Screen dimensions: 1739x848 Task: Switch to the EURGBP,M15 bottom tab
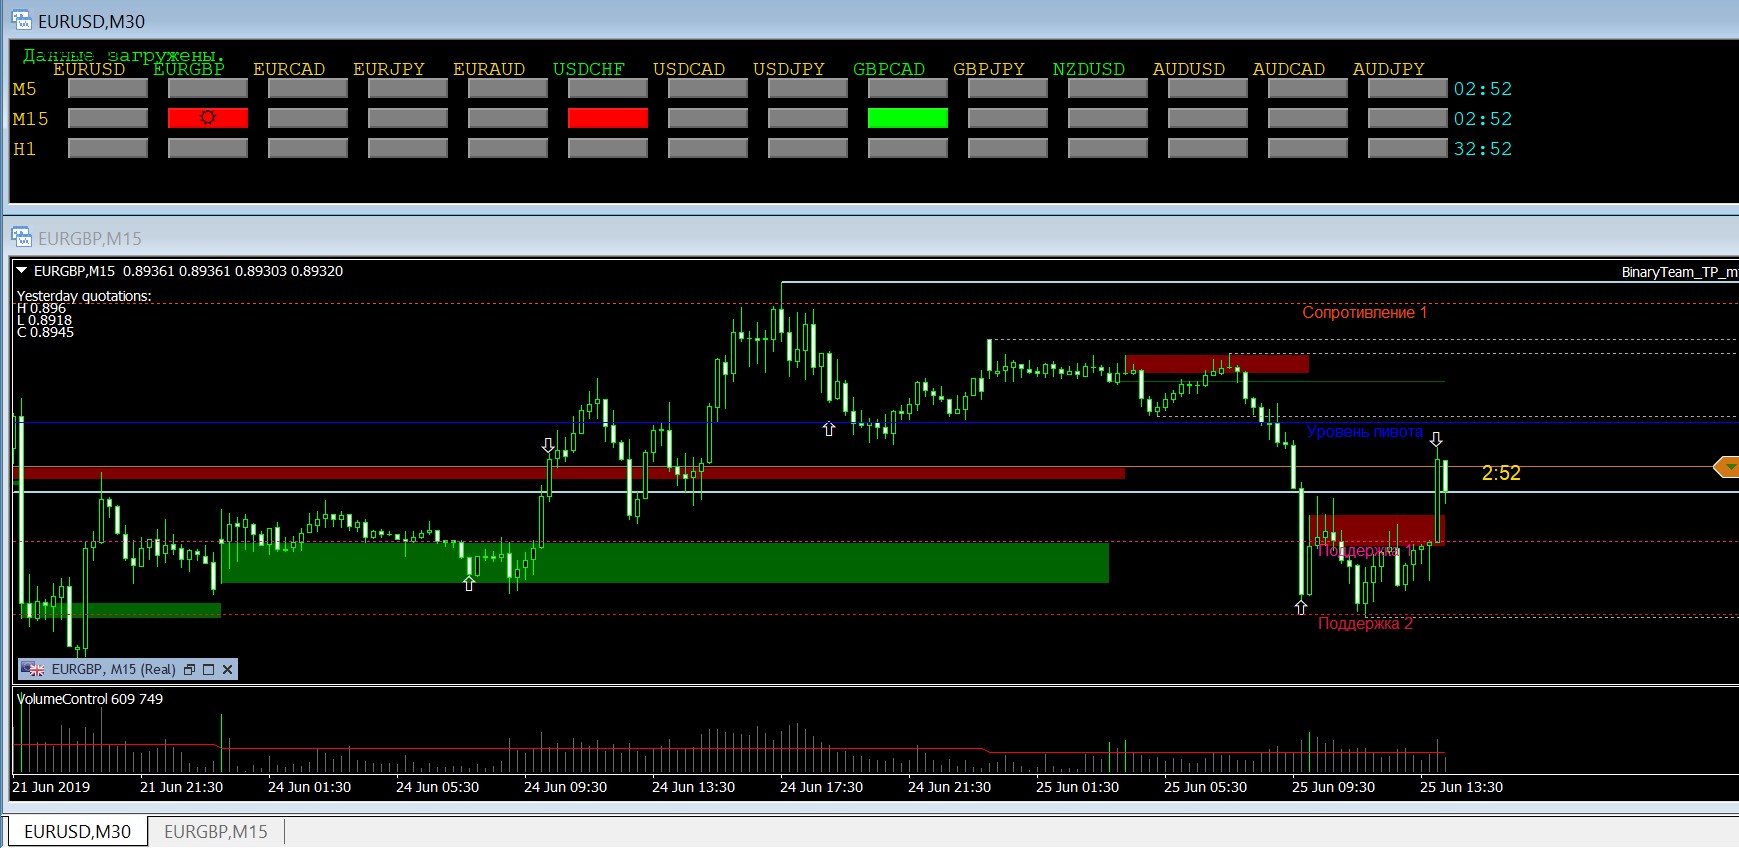tap(216, 832)
